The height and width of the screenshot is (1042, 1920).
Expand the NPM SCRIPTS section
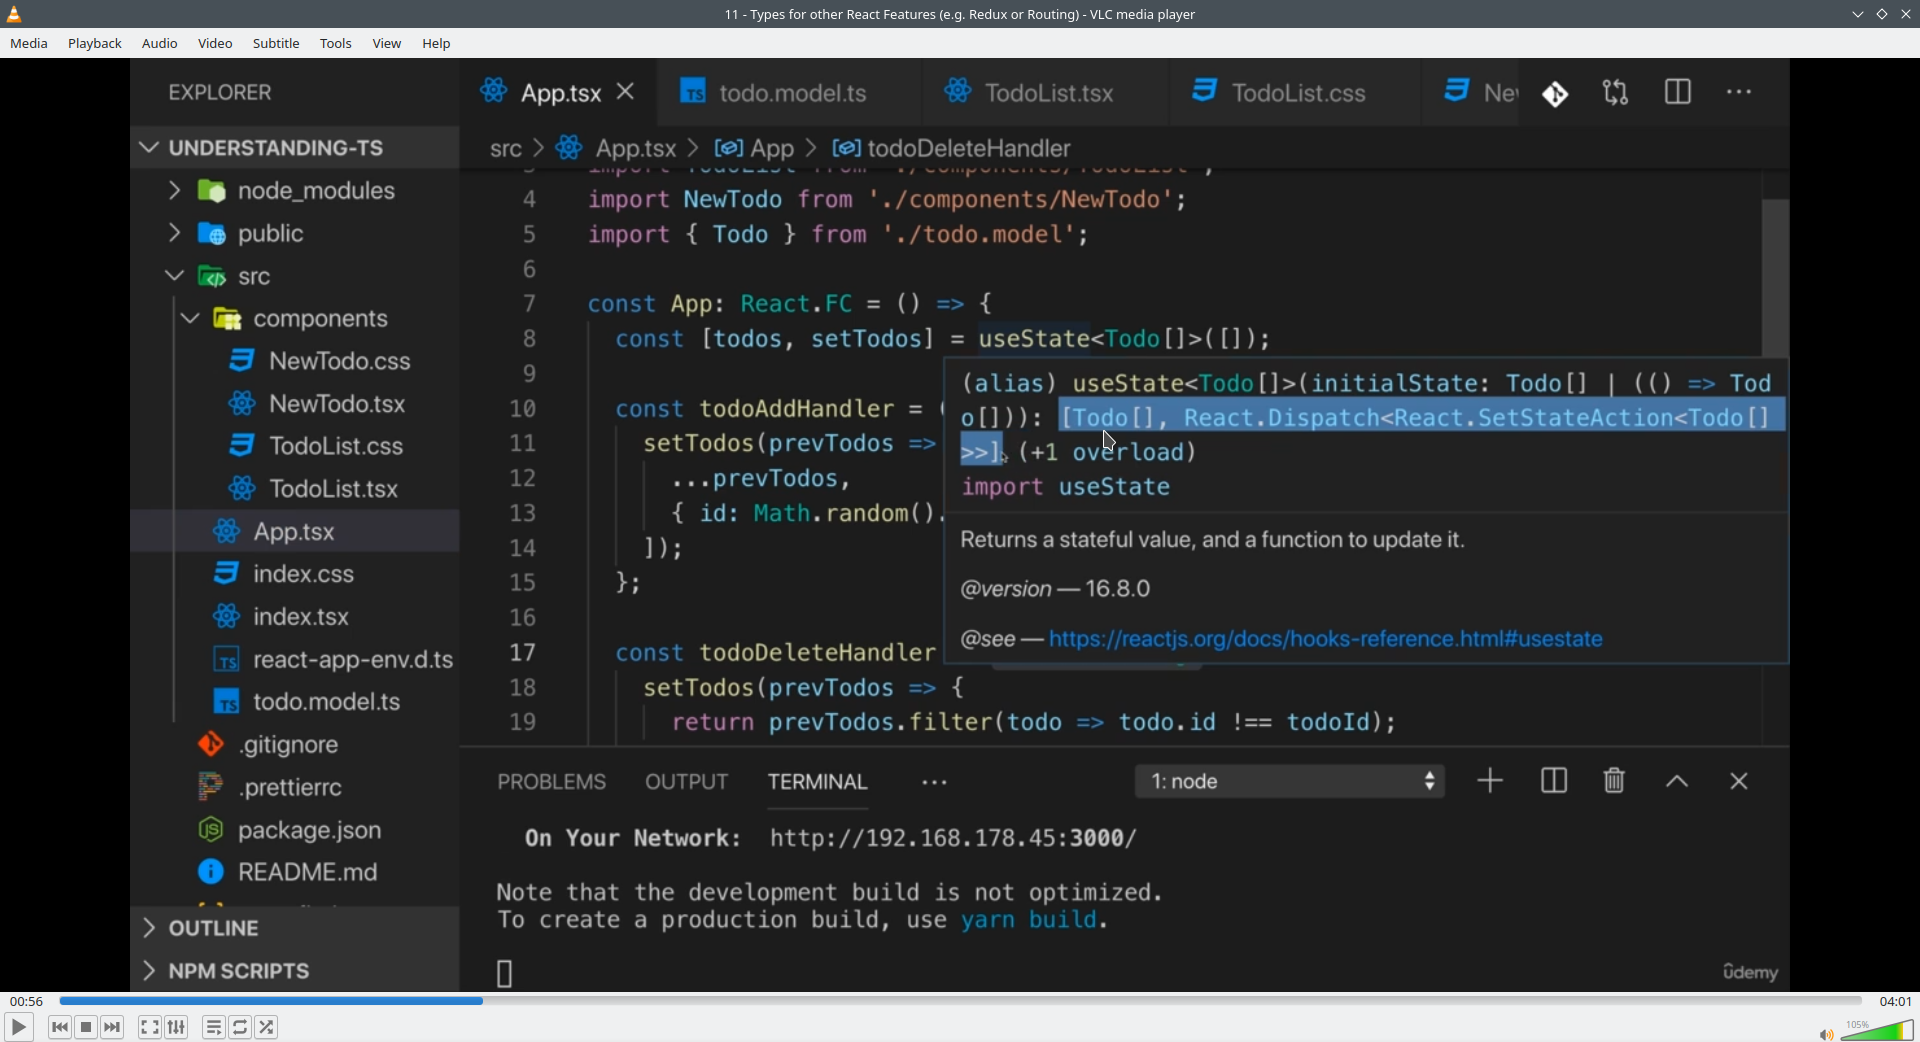295,971
